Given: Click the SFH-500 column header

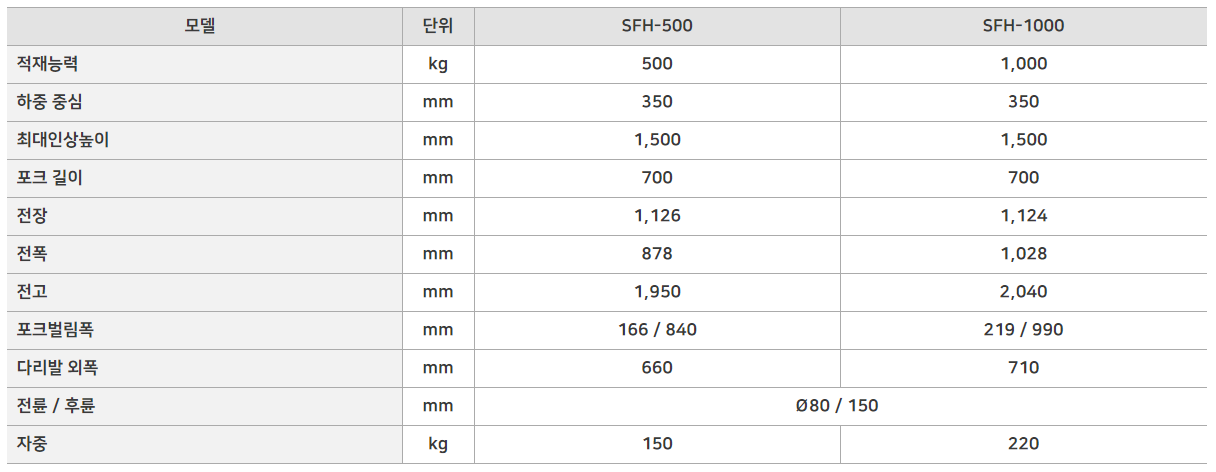Looking at the screenshot, I should click(x=656, y=26).
